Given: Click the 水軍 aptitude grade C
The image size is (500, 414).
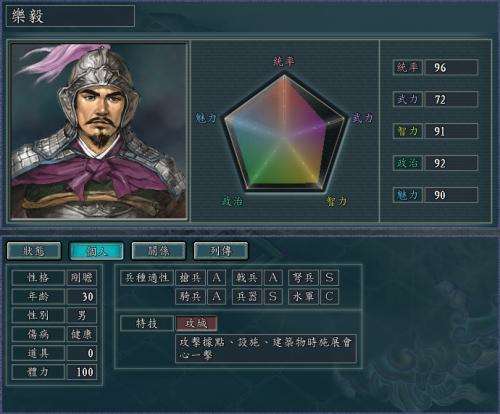Looking at the screenshot, I should pos(329,296).
